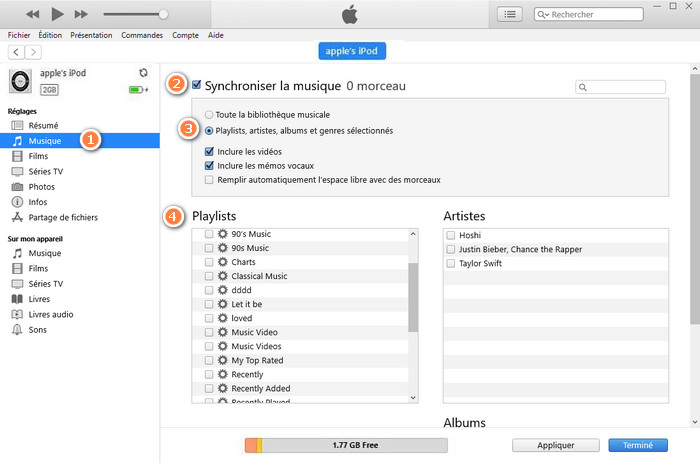The width and height of the screenshot is (700, 463).
Task: Select Photos in the Réglages sidebar
Action: point(42,187)
